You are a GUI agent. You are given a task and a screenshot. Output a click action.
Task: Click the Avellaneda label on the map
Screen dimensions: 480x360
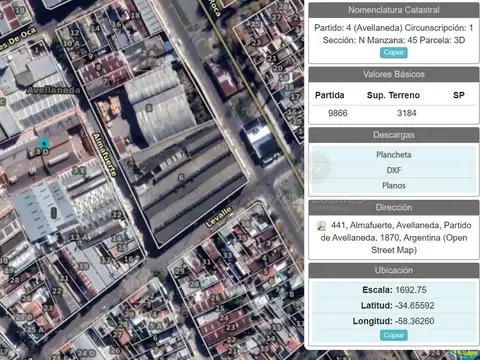[x=53, y=90]
